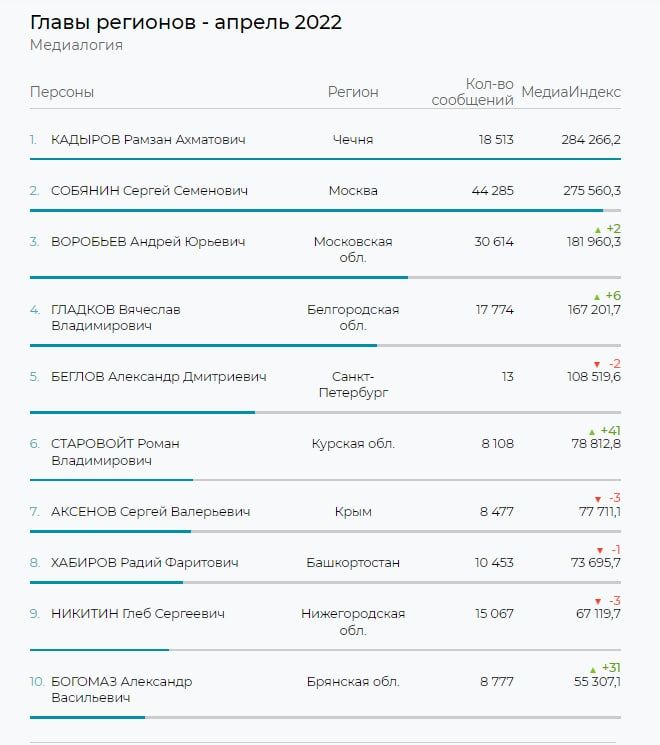Click the МедиаИндекс column header
Viewport: 660px width, 745px height.
point(571,92)
